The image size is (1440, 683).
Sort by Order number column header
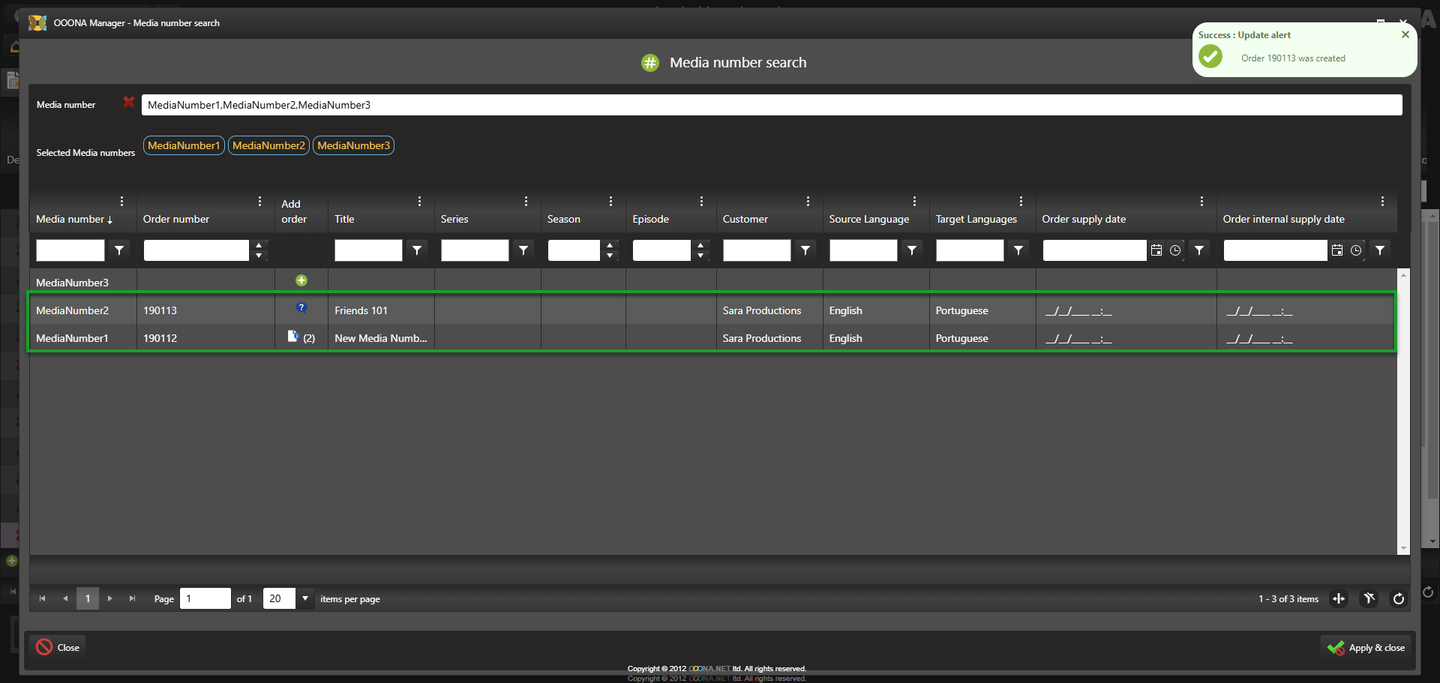(x=177, y=219)
